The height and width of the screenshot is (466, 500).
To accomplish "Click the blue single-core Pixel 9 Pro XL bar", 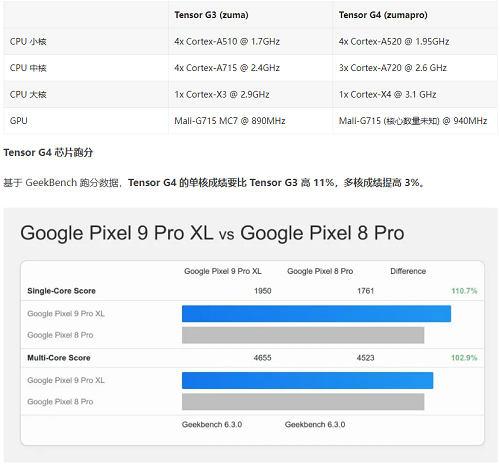I will pos(316,314).
